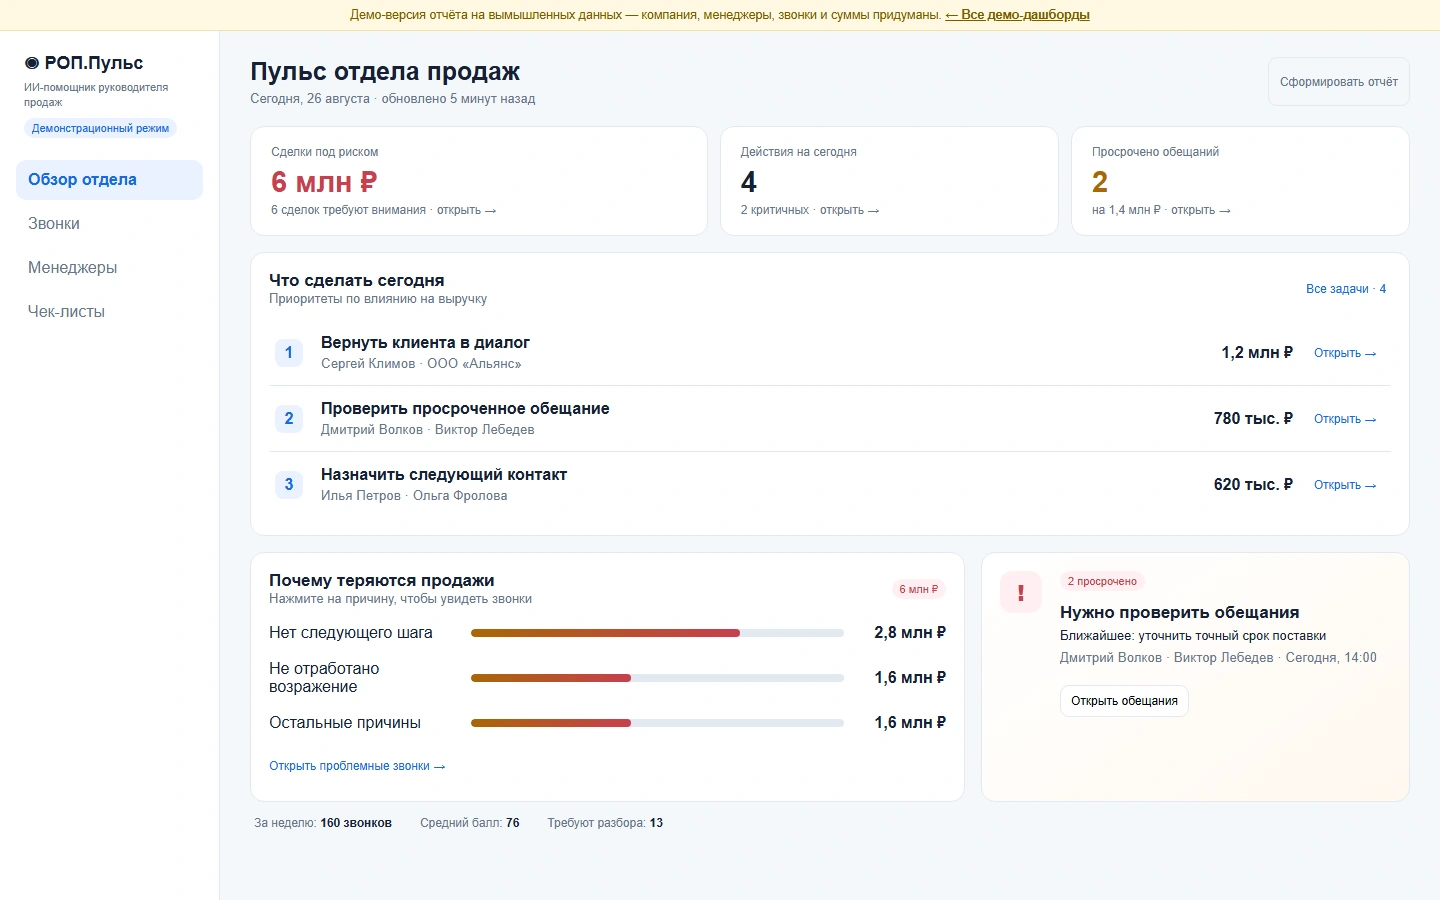This screenshot has width=1440, height=900.
Task: Click priority number badge 2
Action: (289, 419)
